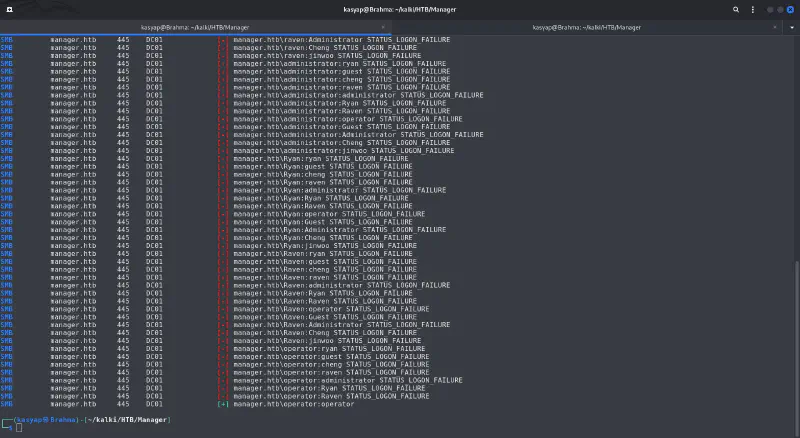Click the ~/kalki/HTB/Manager path in prompt
800x438 pixels.
pos(127,419)
